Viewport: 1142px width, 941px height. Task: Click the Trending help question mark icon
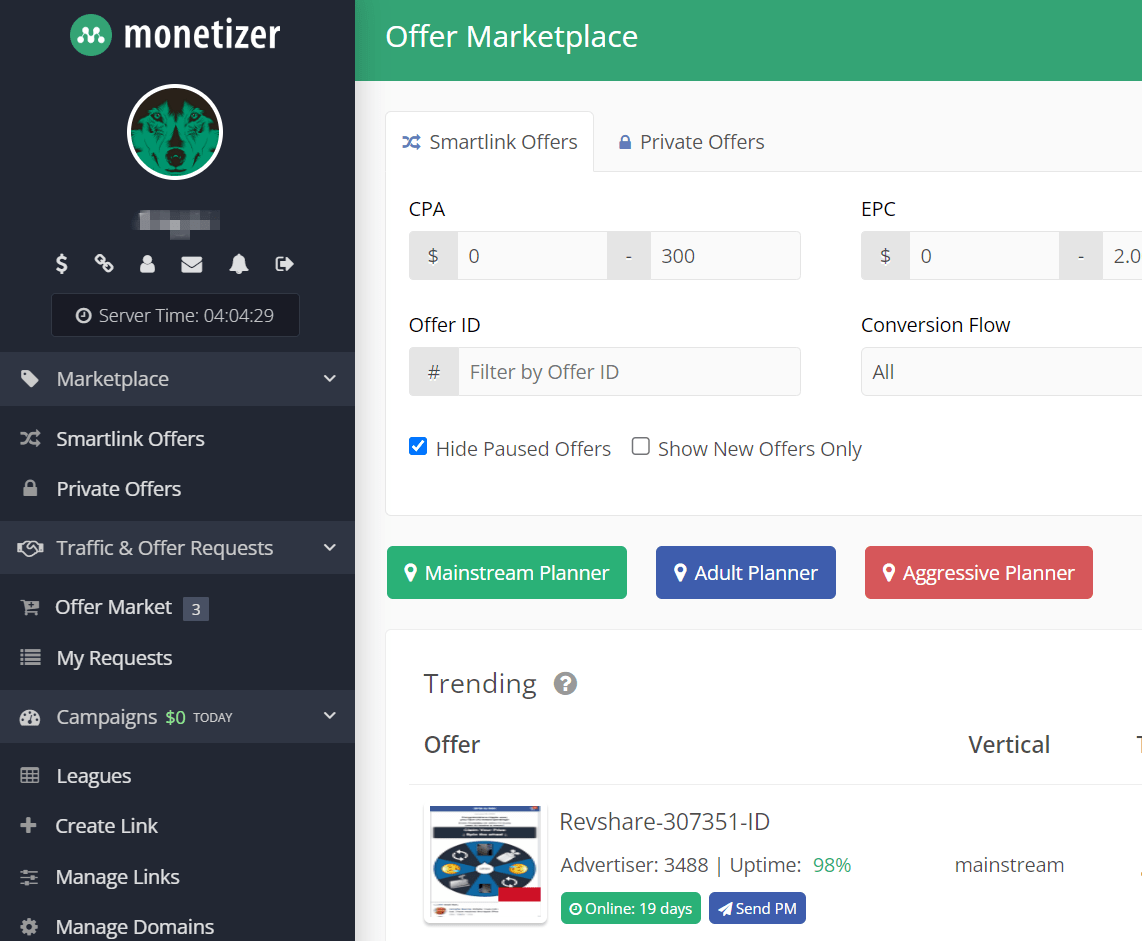point(565,683)
